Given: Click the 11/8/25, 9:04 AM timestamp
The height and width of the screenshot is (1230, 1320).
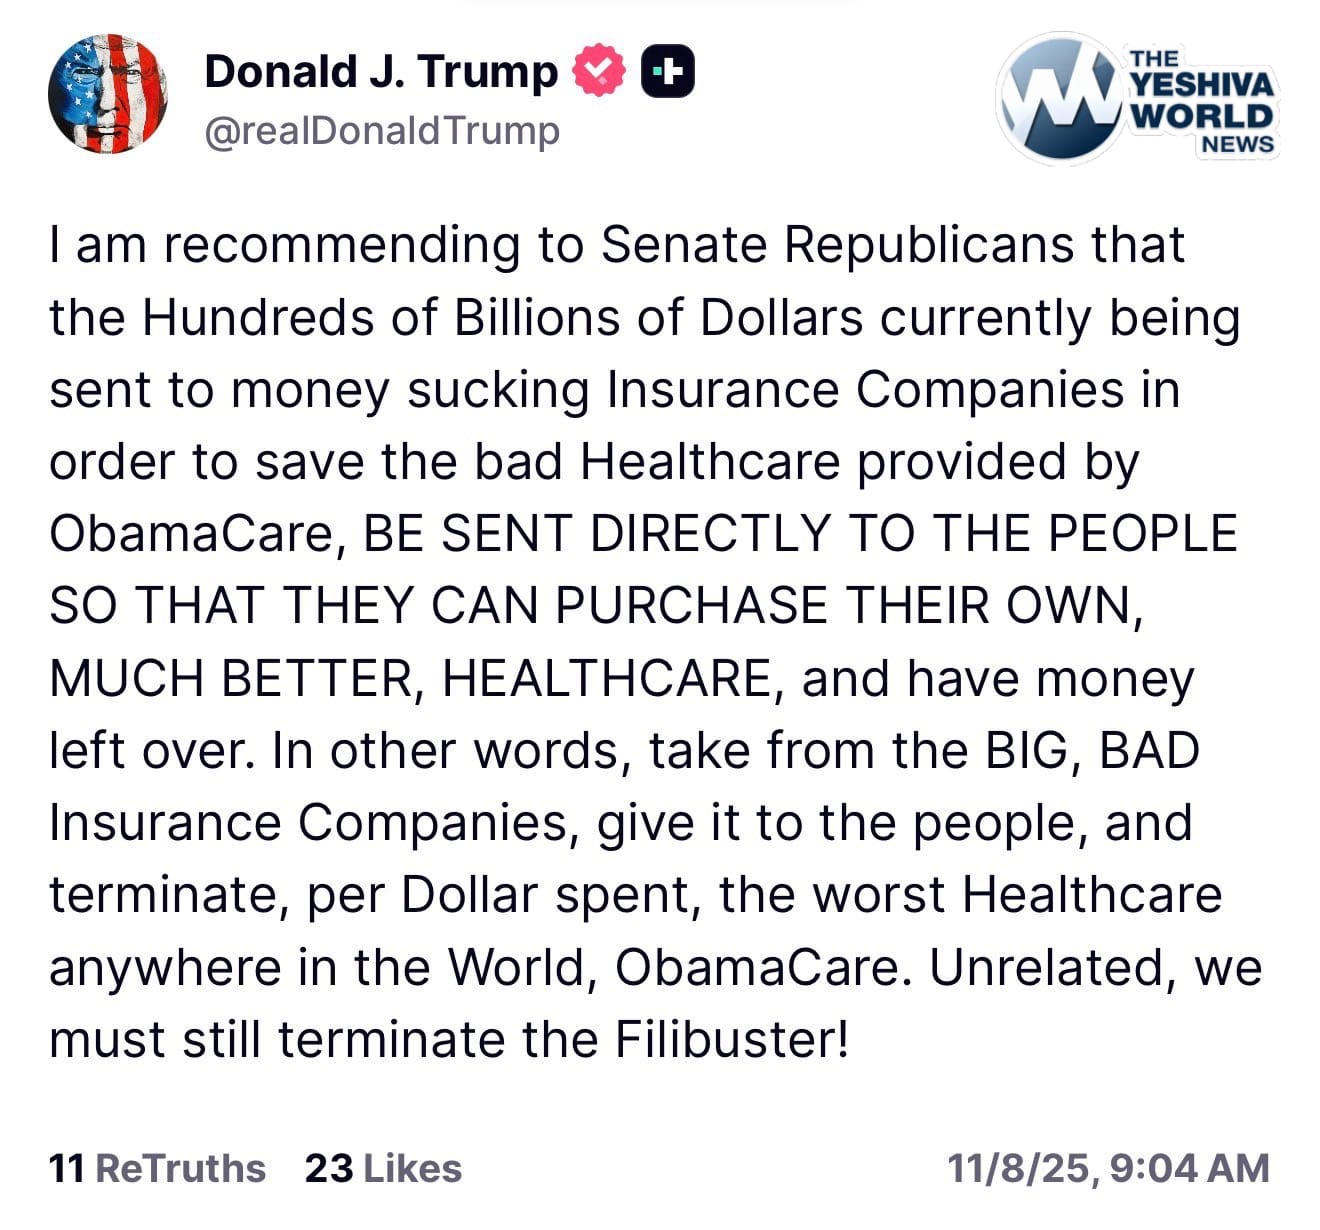Looking at the screenshot, I should point(1108,1168).
